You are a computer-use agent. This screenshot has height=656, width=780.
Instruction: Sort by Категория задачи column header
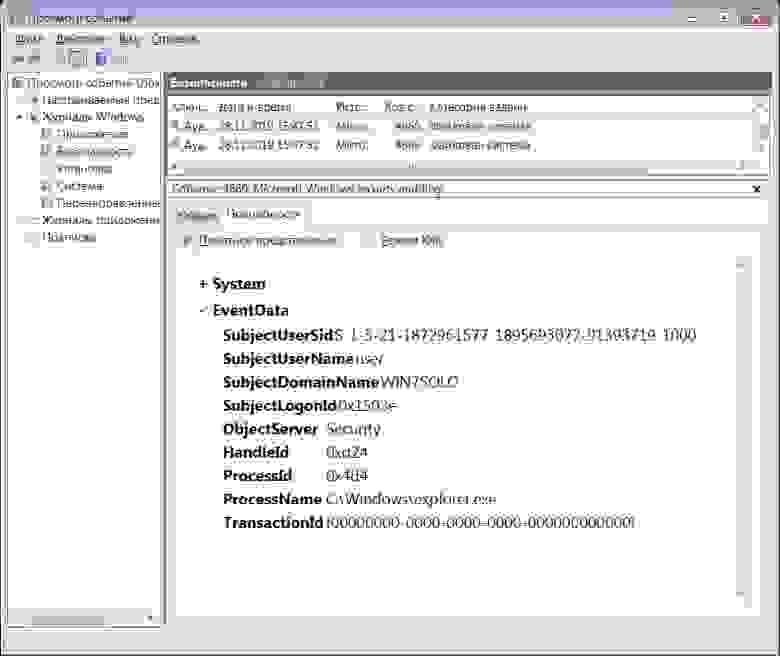point(479,107)
